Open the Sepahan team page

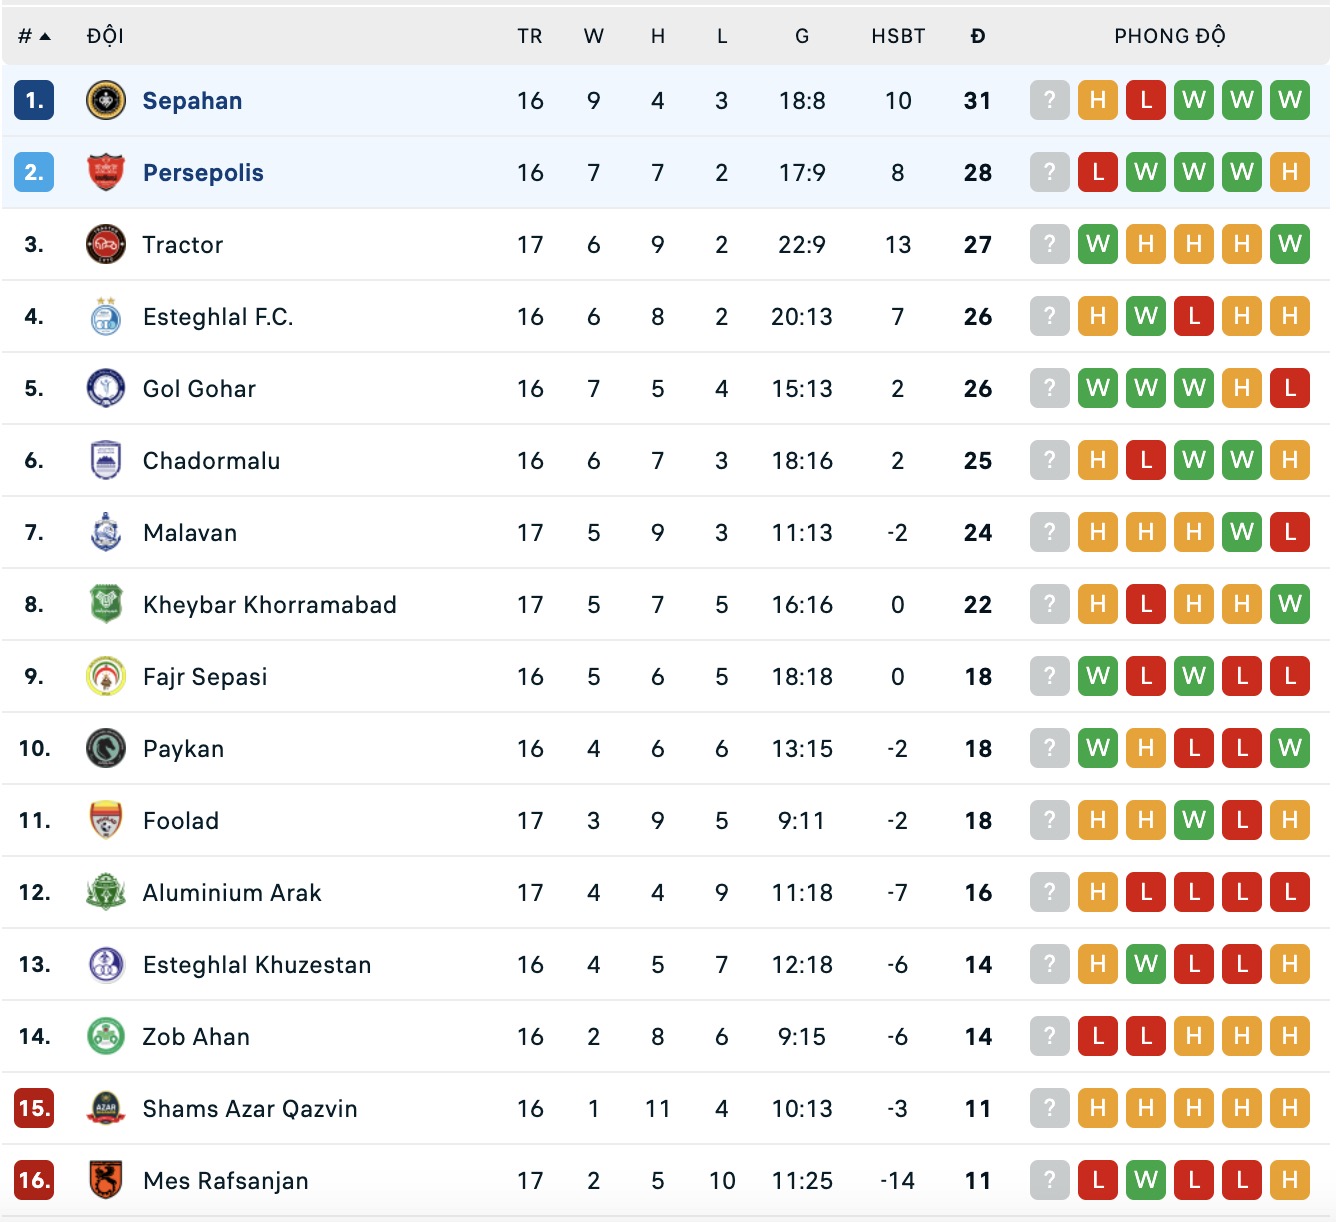(192, 100)
